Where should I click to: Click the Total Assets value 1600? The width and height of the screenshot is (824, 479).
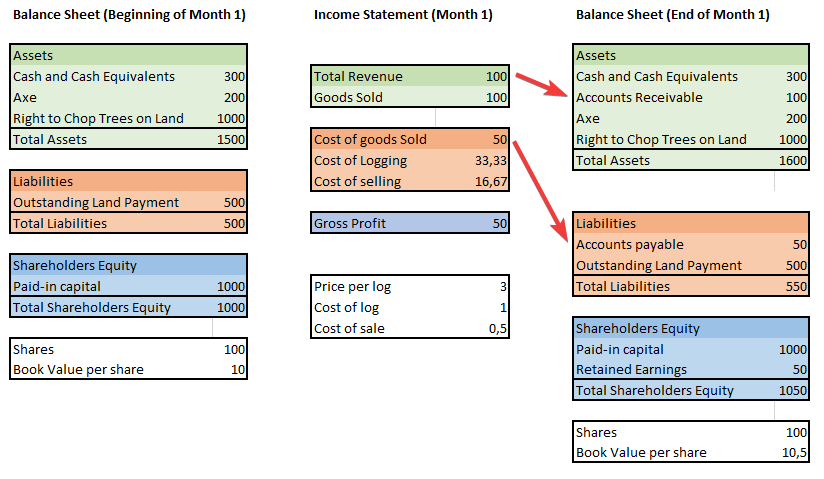792,161
